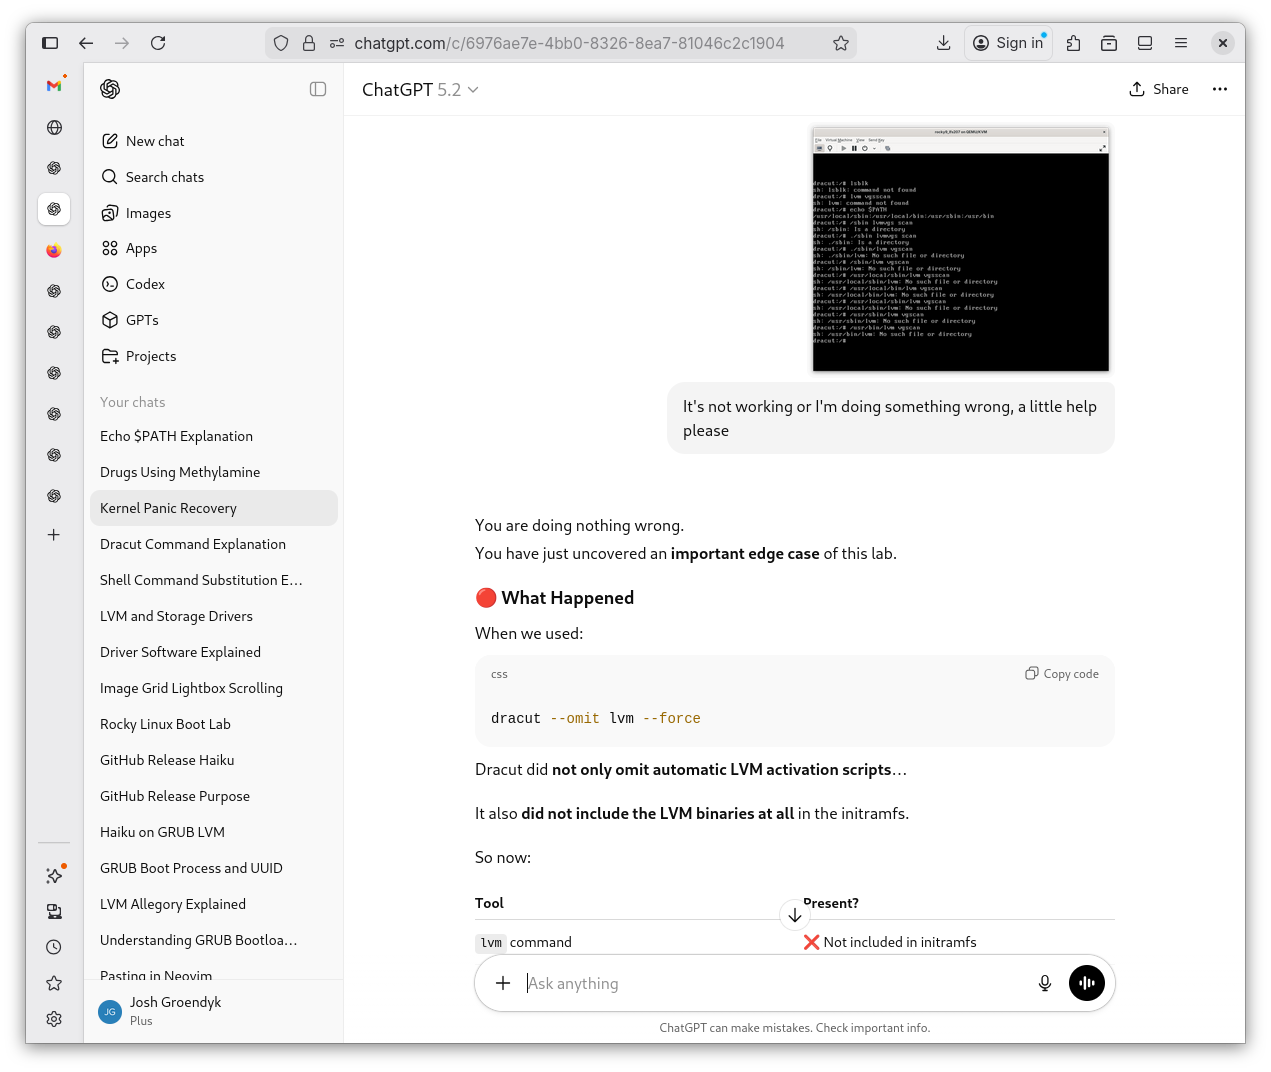Reload the page with the refresh icon
Viewport: 1271px width, 1072px height.
158,43
